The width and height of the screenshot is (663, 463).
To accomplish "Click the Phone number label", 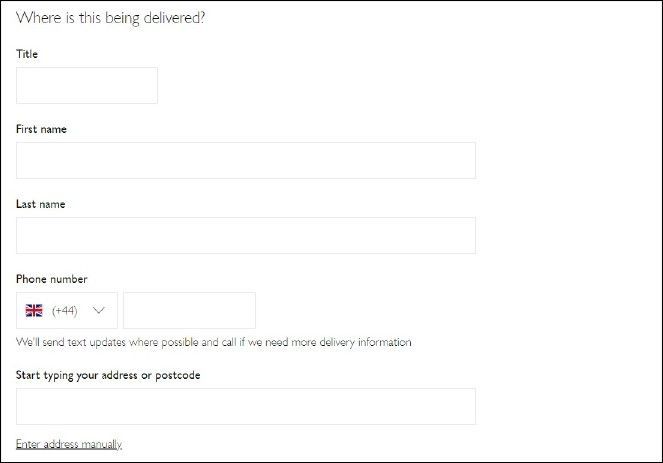I will pyautogui.click(x=52, y=279).
